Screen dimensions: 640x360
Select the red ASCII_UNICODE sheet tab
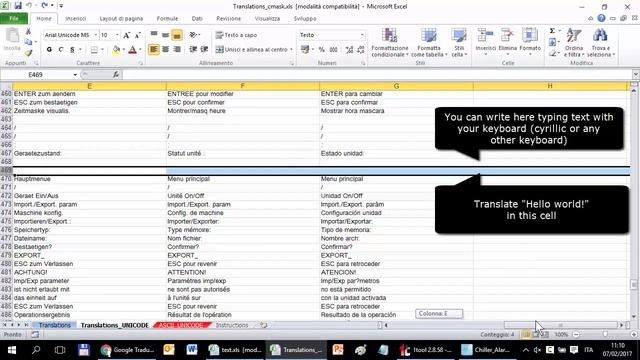point(182,325)
